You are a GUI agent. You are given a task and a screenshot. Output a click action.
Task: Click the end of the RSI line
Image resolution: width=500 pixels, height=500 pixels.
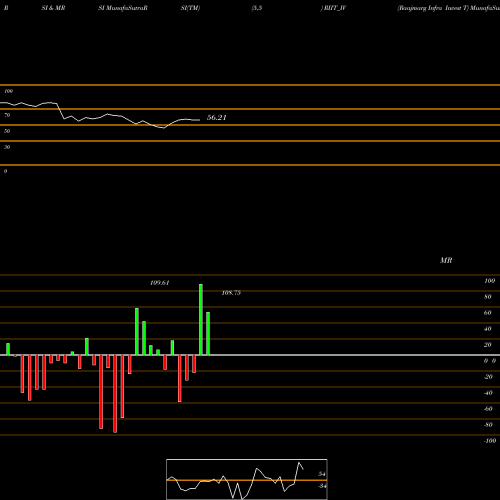point(199,120)
